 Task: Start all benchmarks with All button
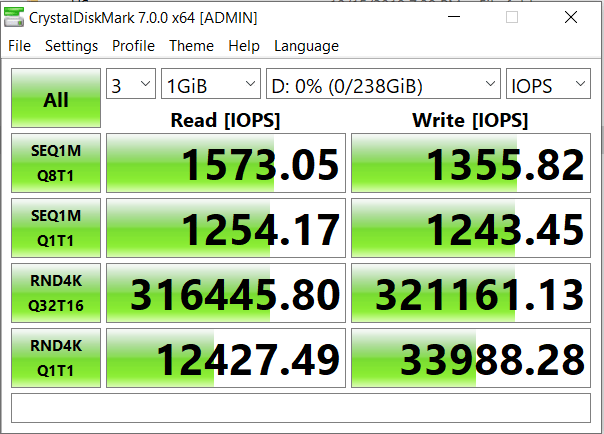pos(56,98)
